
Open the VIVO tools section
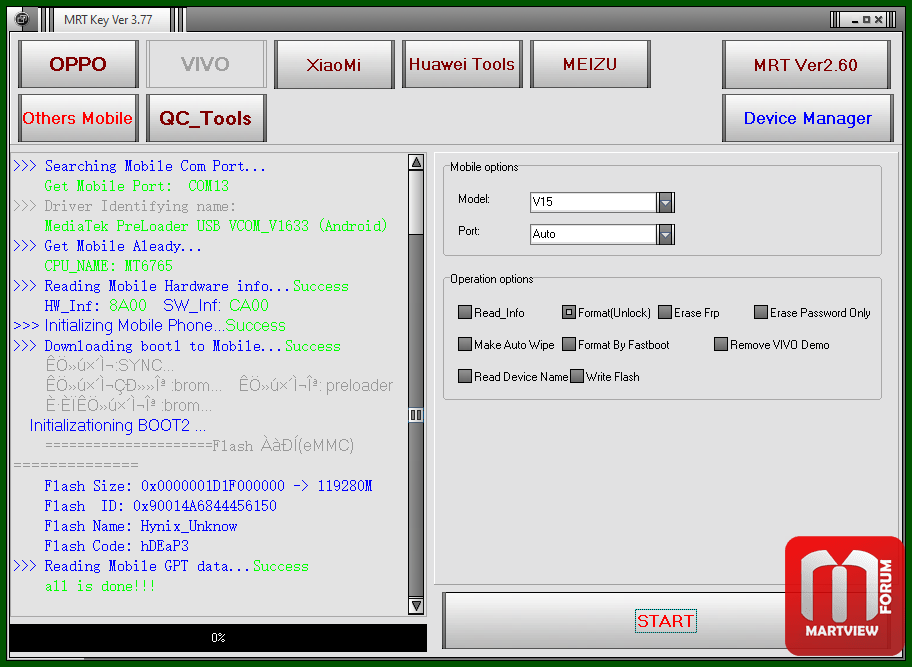tap(206, 64)
